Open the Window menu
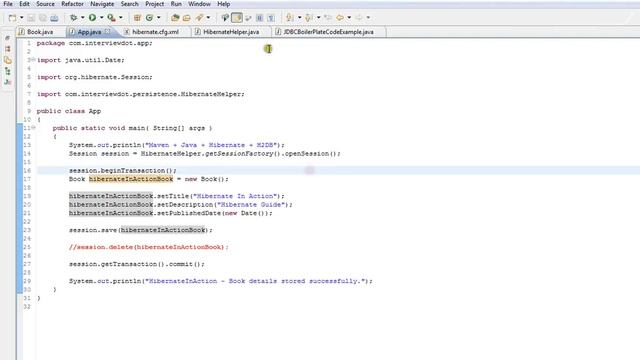 199,4
